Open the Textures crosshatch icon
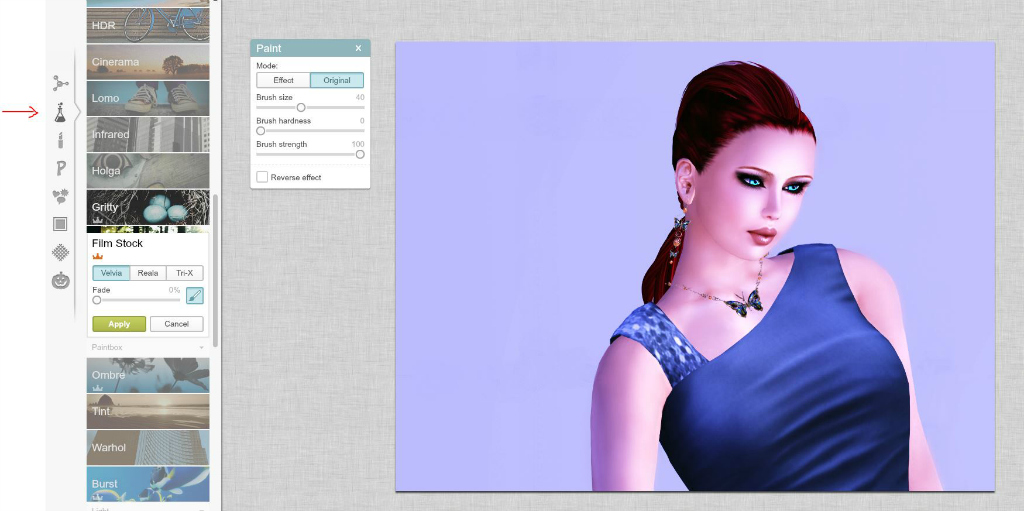 [60, 252]
